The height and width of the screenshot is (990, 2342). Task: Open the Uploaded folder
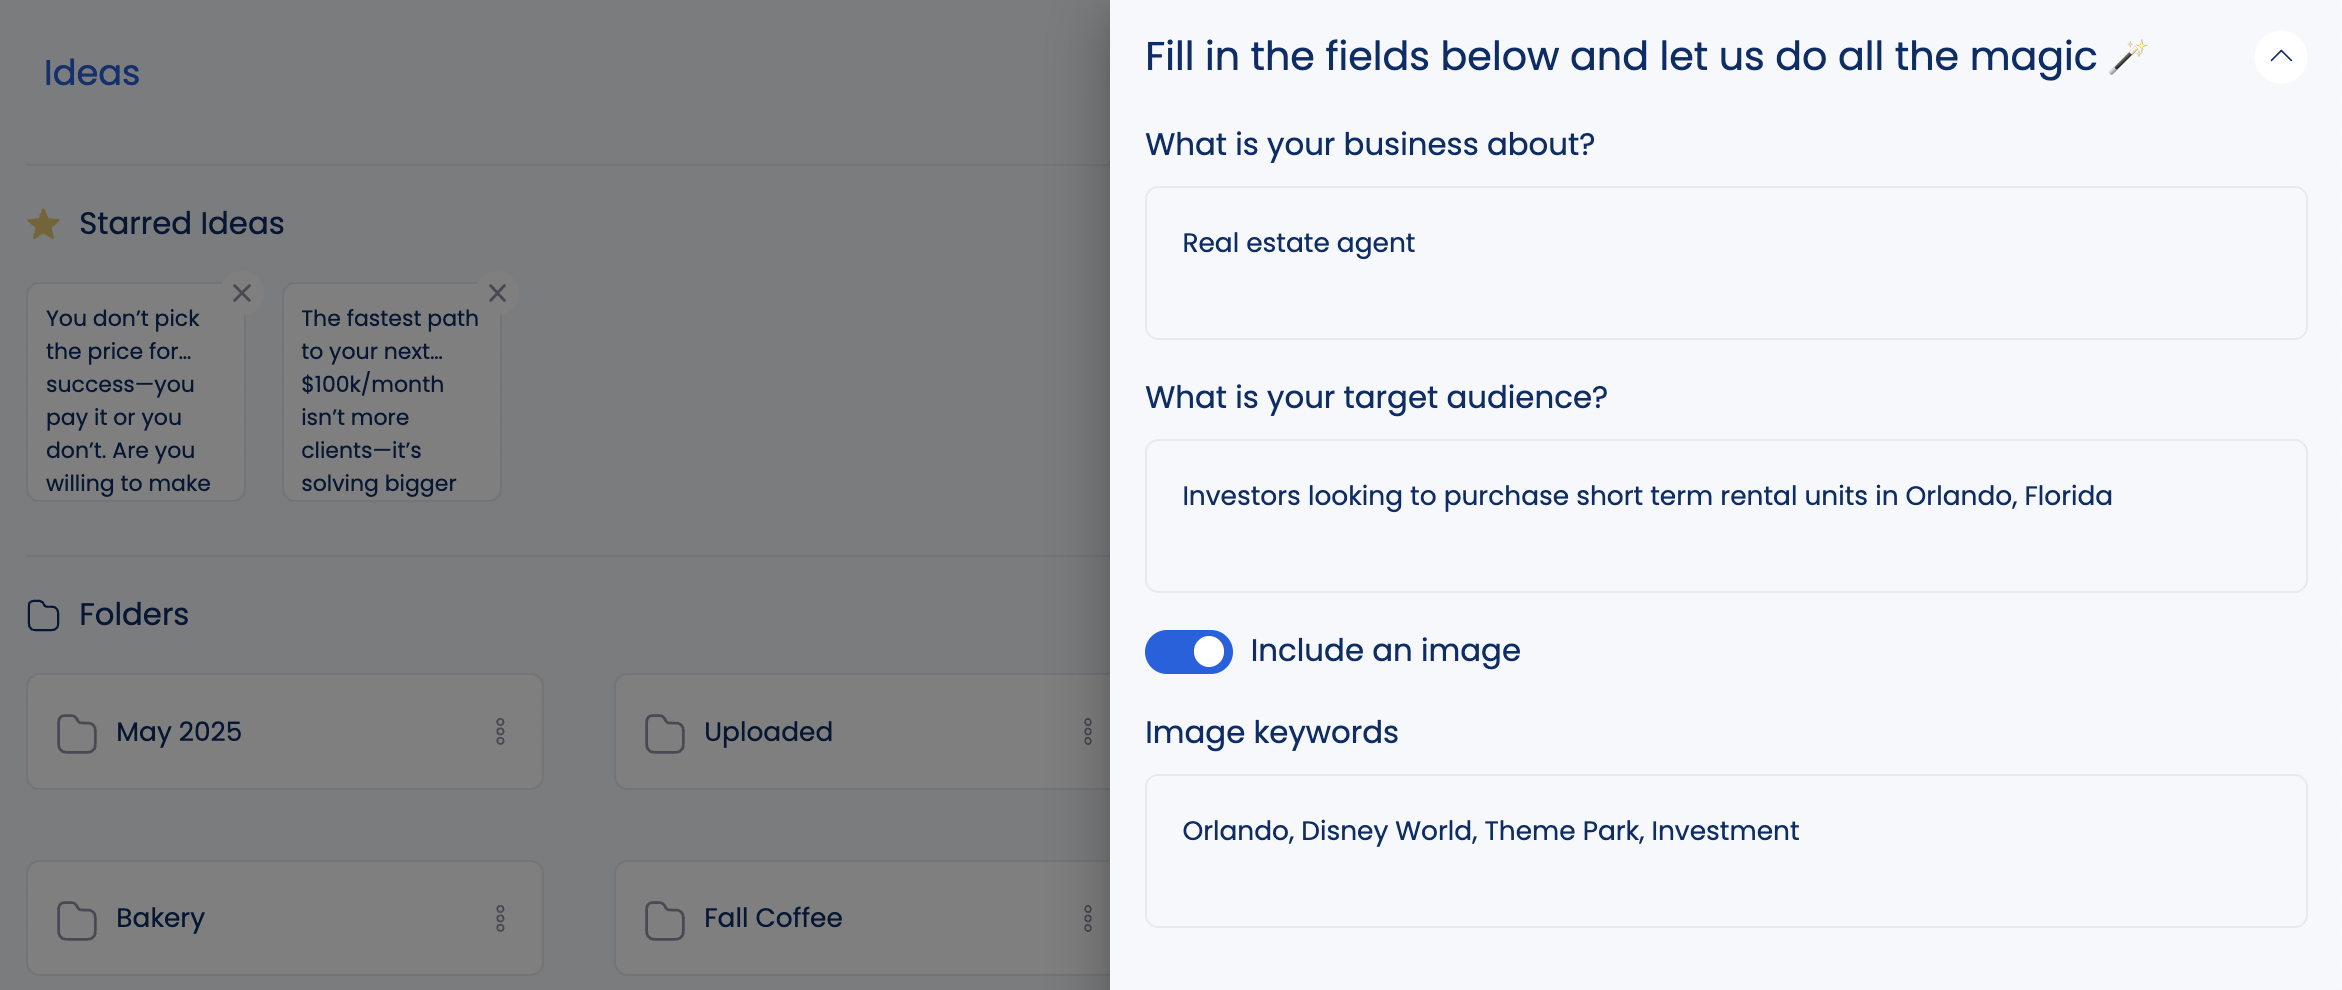tap(768, 732)
